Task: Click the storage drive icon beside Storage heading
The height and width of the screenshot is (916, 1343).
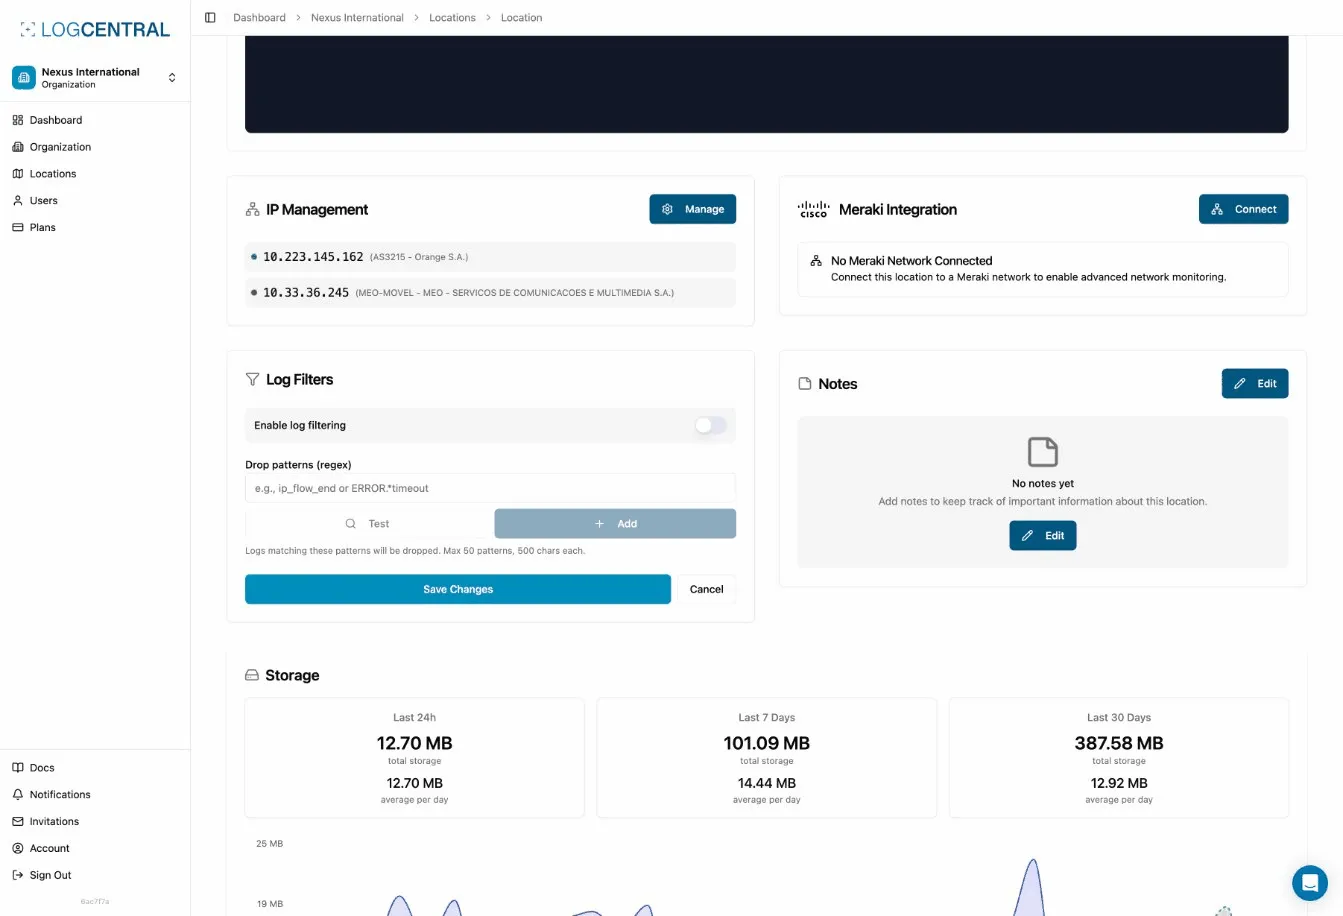Action: coord(251,675)
